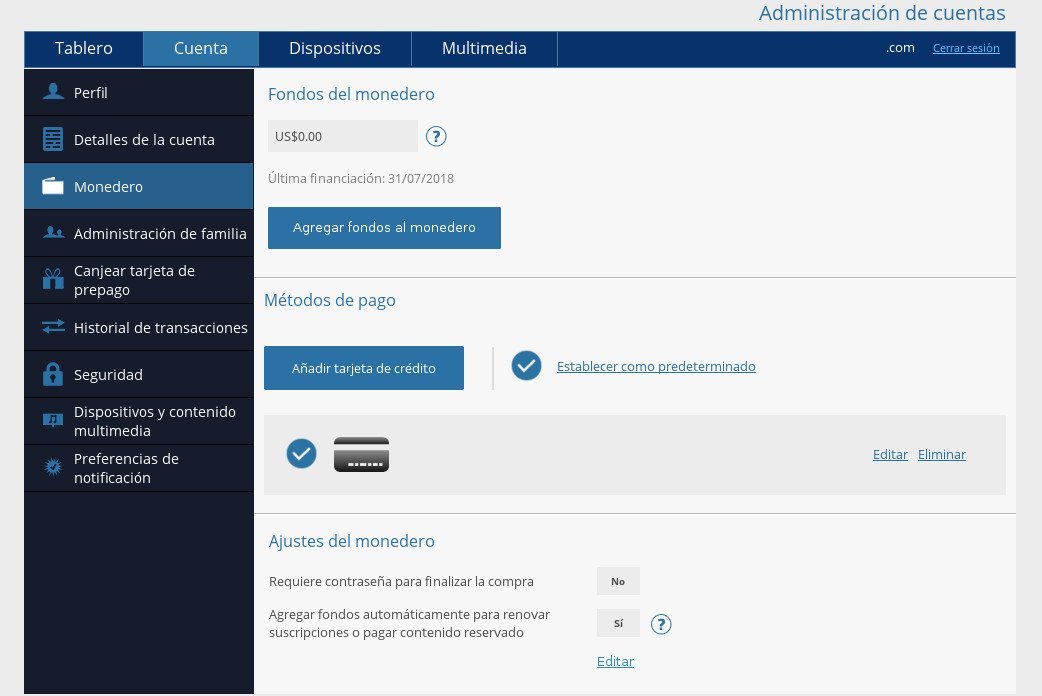
Task: Open help icon beside wallet balance
Action: click(x=436, y=136)
